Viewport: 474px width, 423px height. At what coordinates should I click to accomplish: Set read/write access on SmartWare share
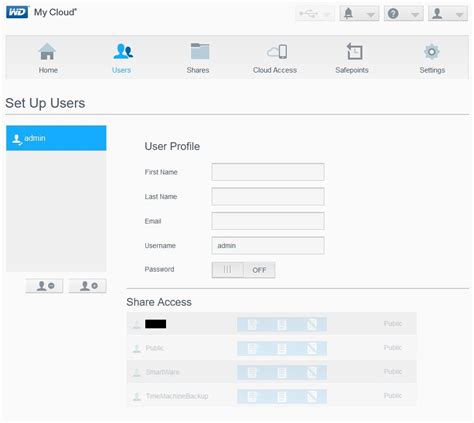coord(252,373)
